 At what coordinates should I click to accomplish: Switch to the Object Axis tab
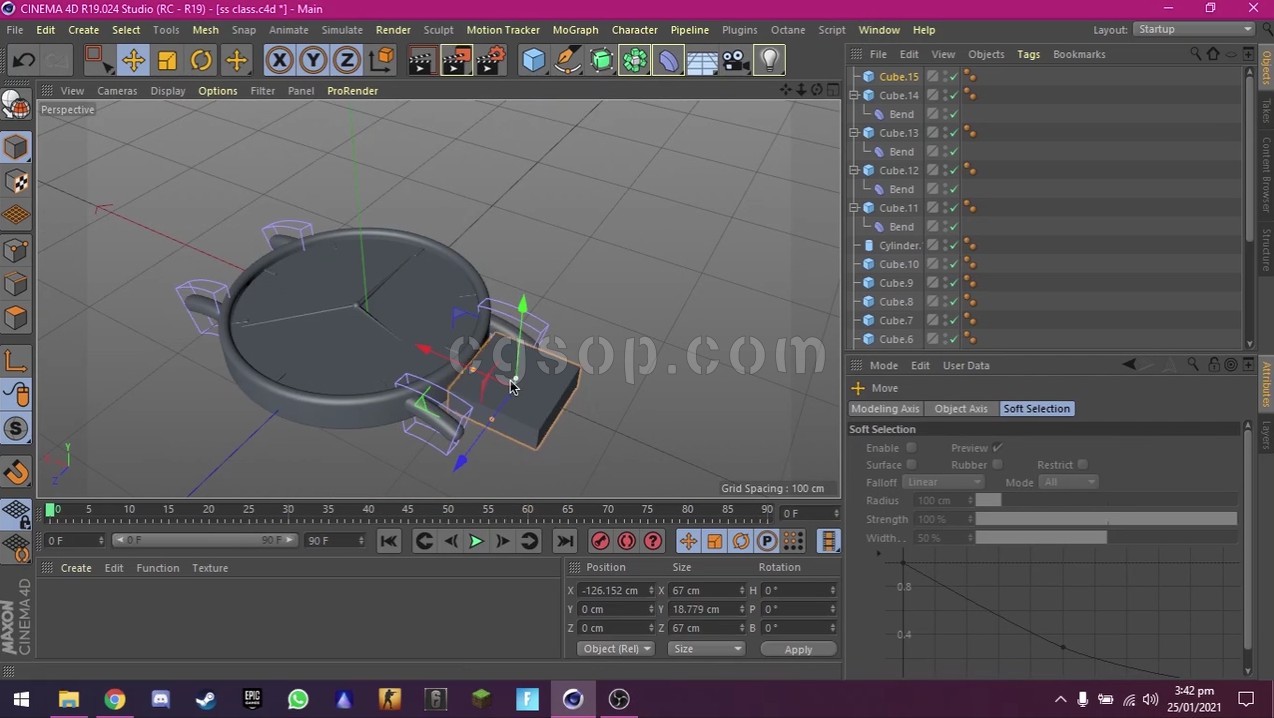pyautogui.click(x=961, y=409)
